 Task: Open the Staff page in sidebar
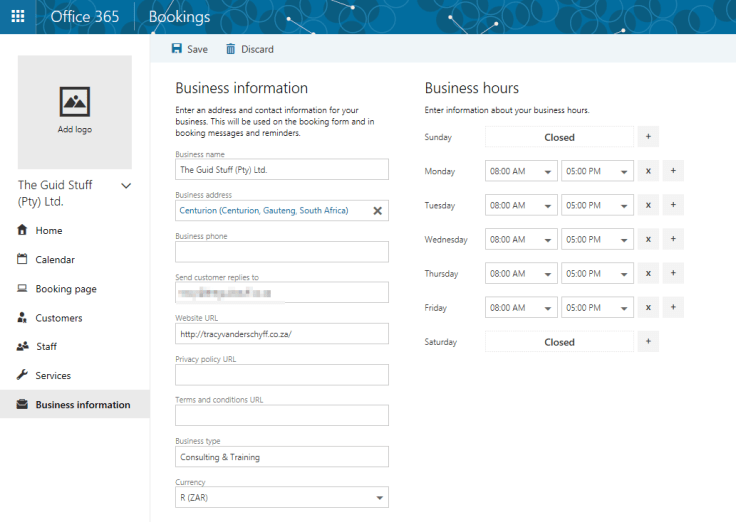[x=46, y=347]
